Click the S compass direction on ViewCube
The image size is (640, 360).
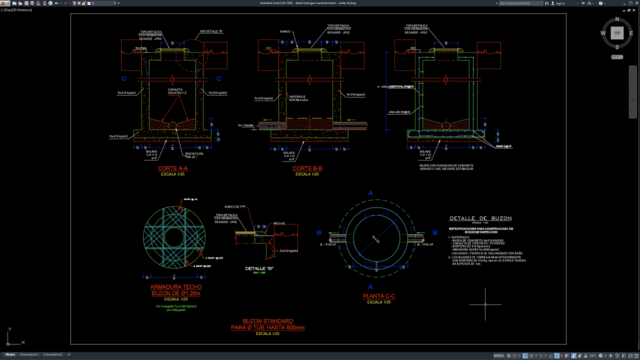[617, 47]
